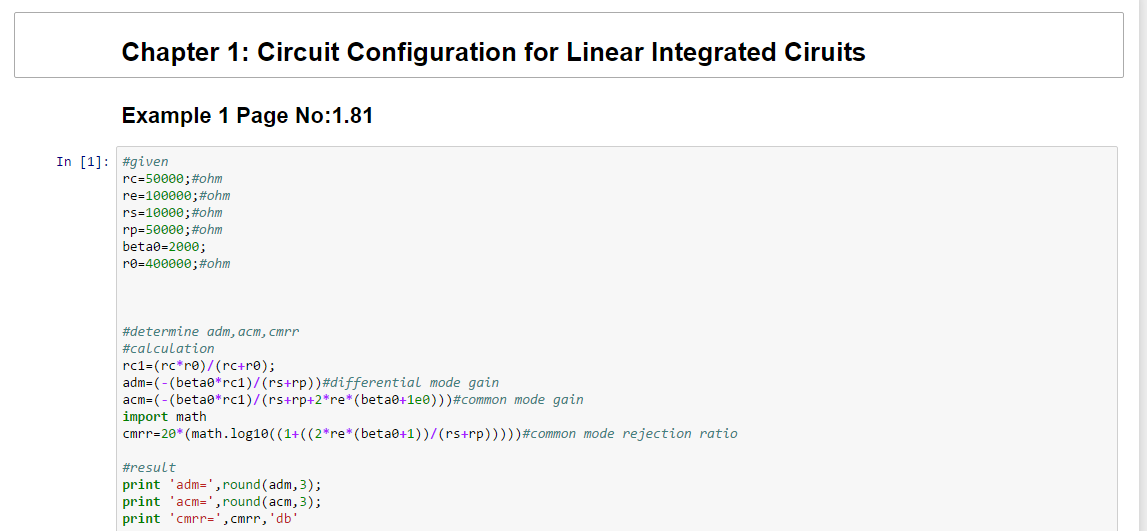This screenshot has width=1147, height=531.
Task: Click the rp=50000 code line
Action: [x=172, y=230]
